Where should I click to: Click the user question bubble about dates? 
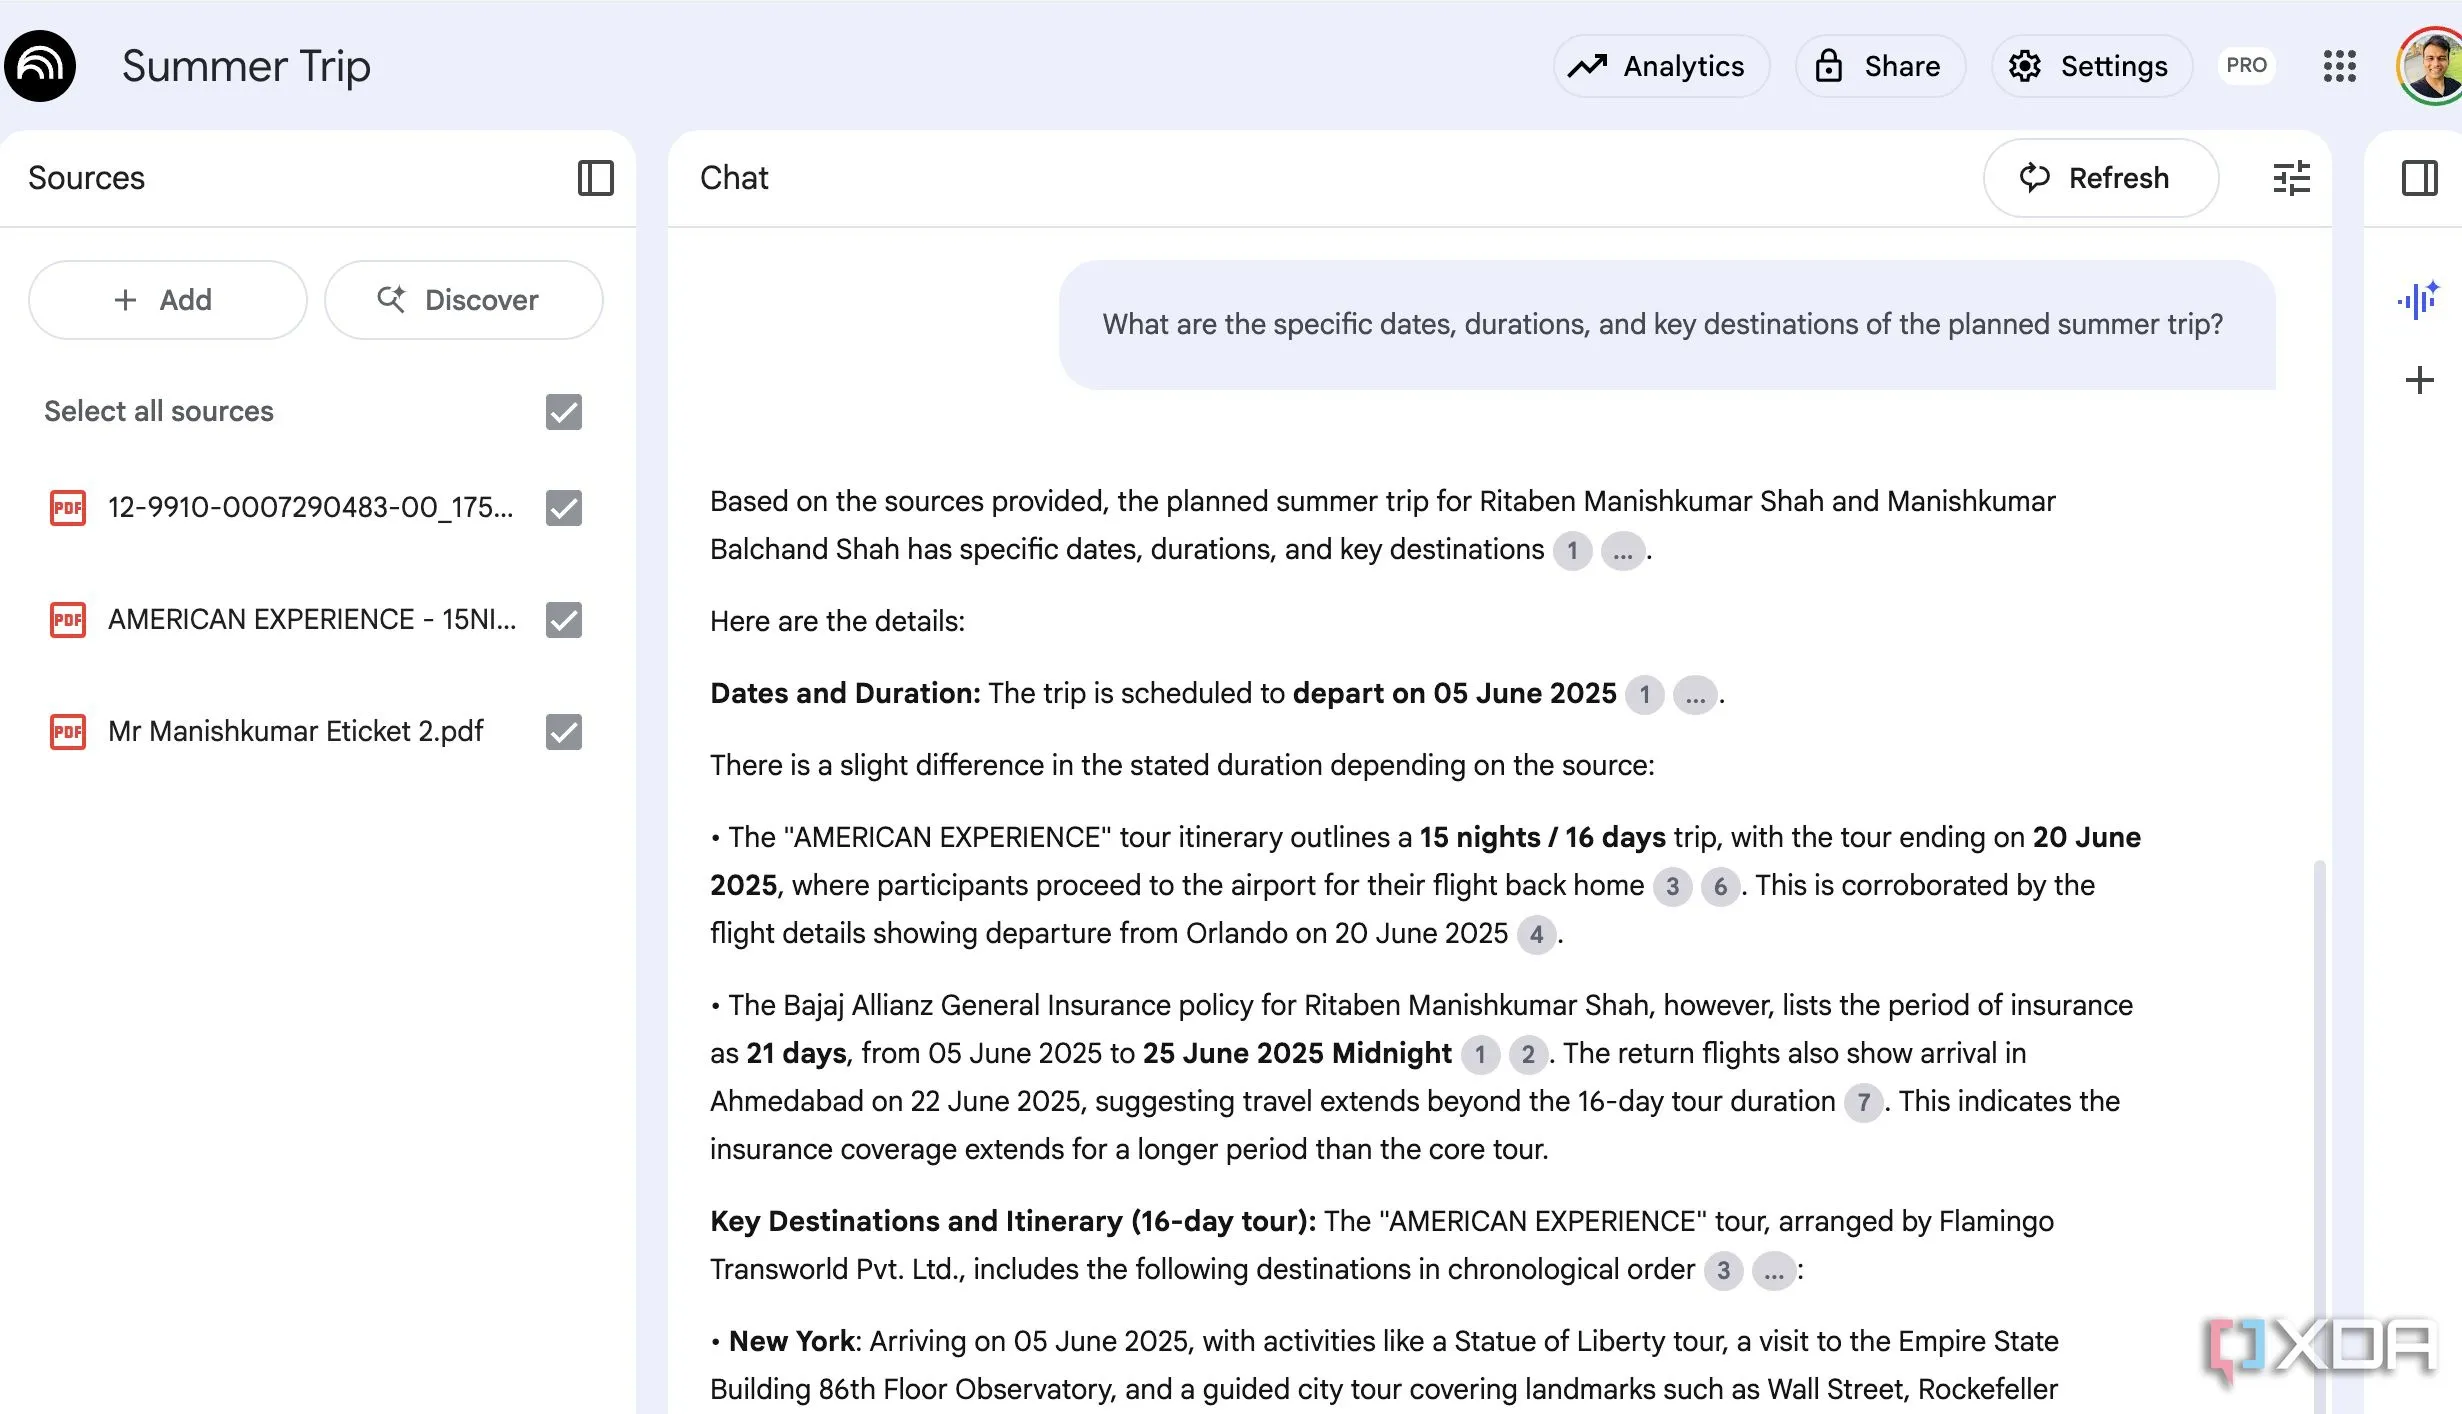tap(1667, 325)
